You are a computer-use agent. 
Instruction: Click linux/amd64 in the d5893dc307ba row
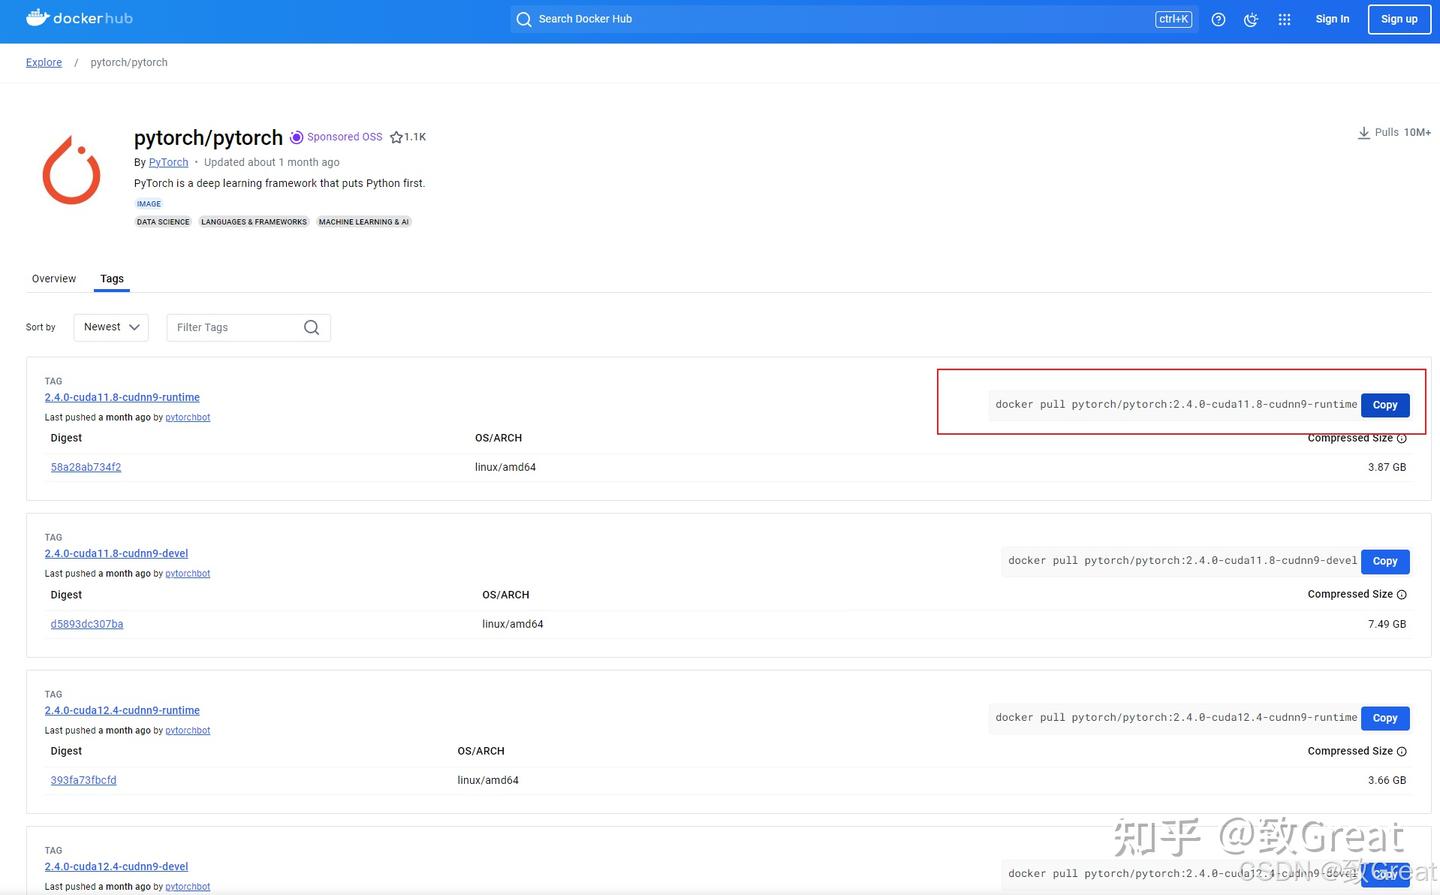[x=513, y=624]
